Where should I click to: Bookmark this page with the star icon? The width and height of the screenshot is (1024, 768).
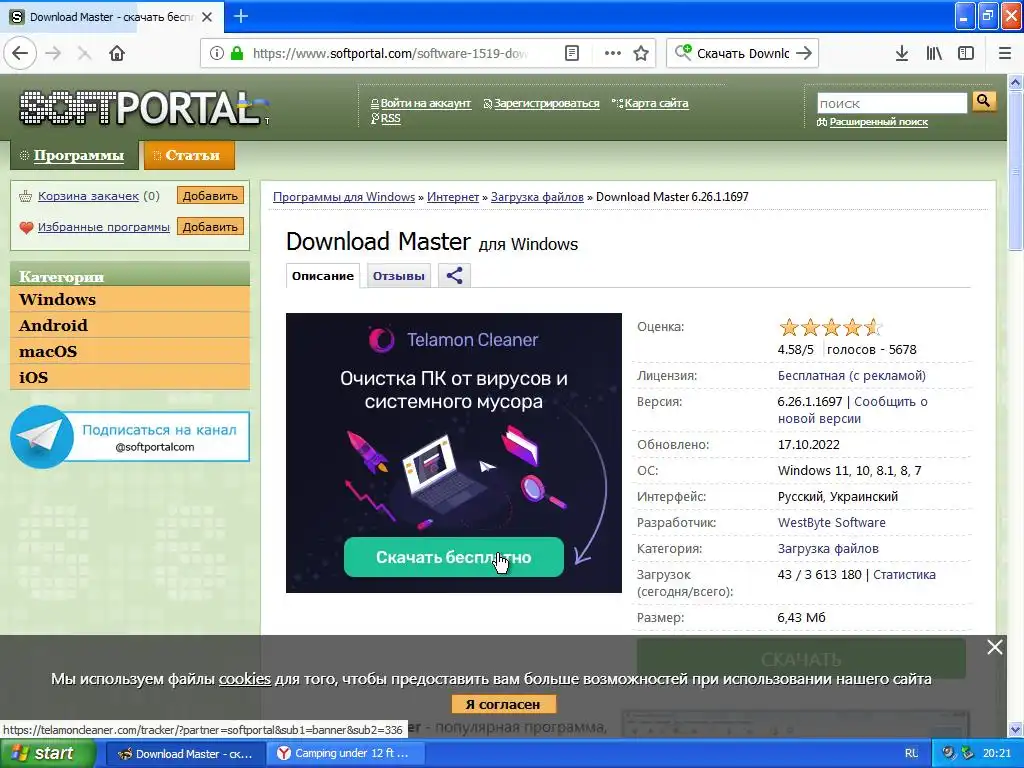(x=641, y=54)
